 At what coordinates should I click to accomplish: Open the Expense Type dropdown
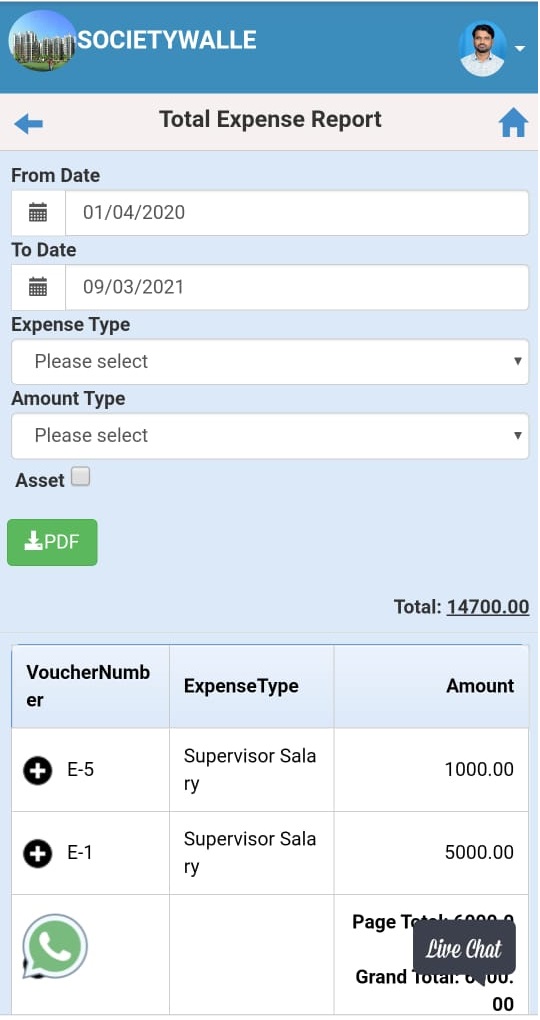[x=270, y=362]
